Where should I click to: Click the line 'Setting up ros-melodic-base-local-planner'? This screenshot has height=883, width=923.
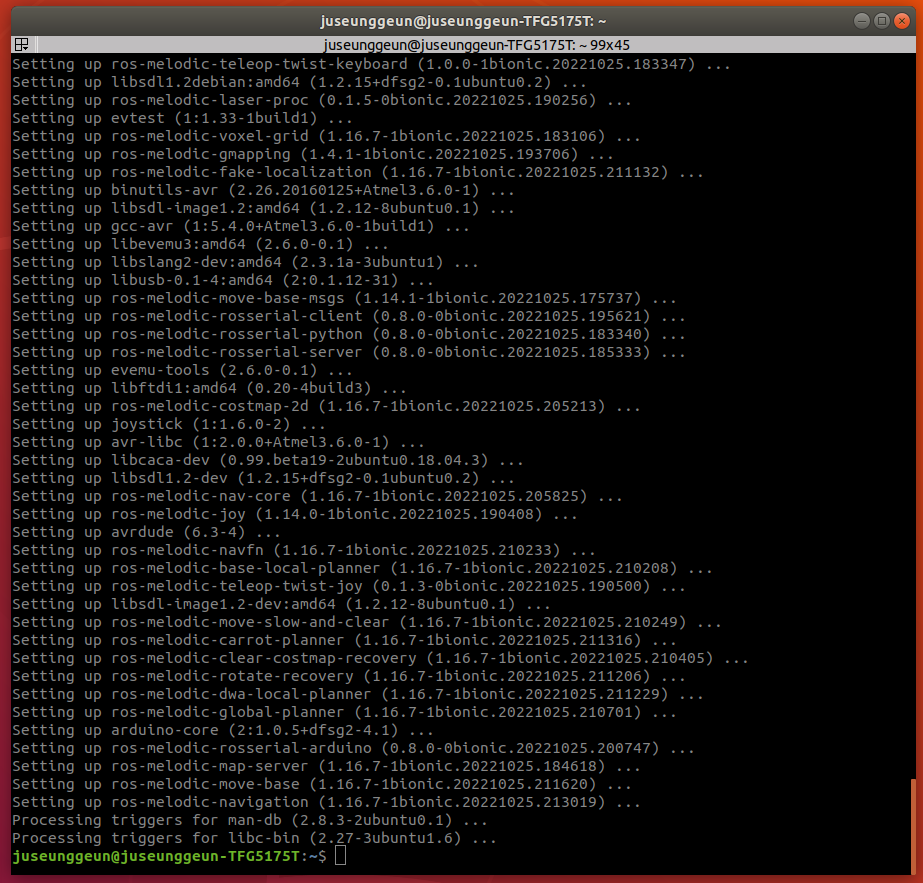coord(362,569)
